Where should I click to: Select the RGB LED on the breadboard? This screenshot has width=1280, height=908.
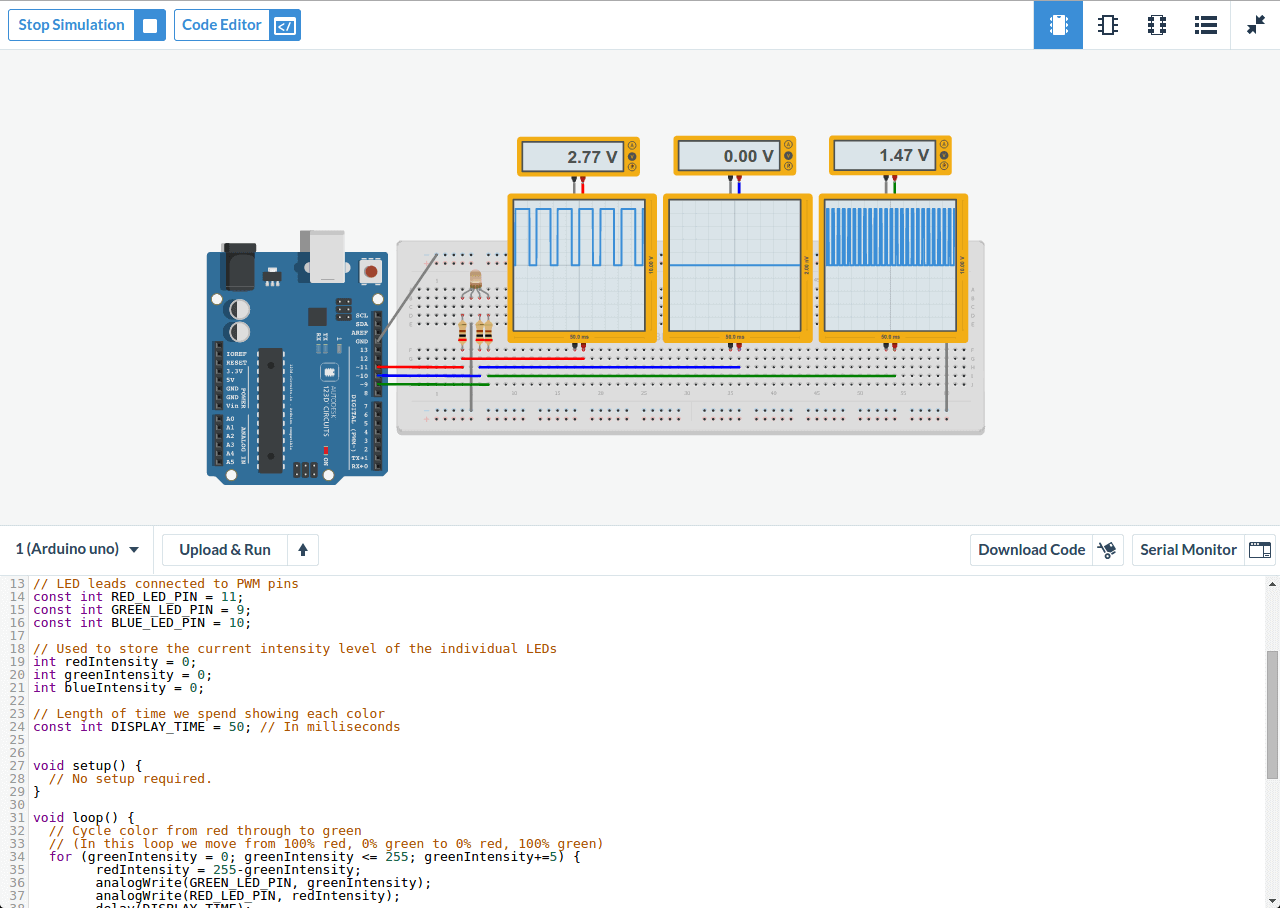[475, 280]
